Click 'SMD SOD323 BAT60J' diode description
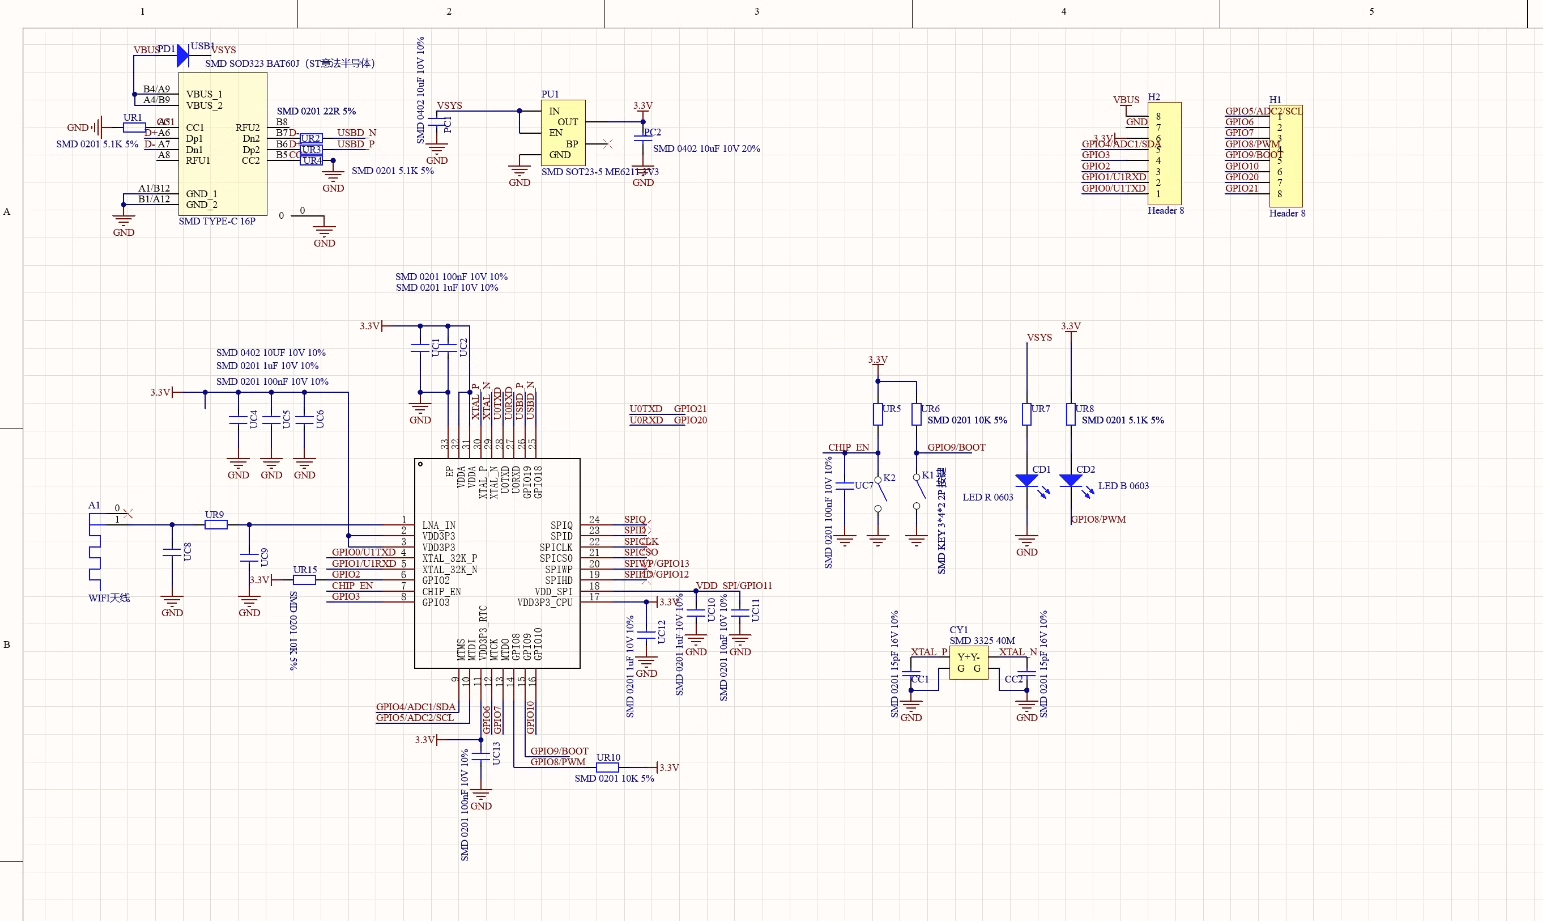This screenshot has width=1543, height=921. pyautogui.click(x=290, y=63)
